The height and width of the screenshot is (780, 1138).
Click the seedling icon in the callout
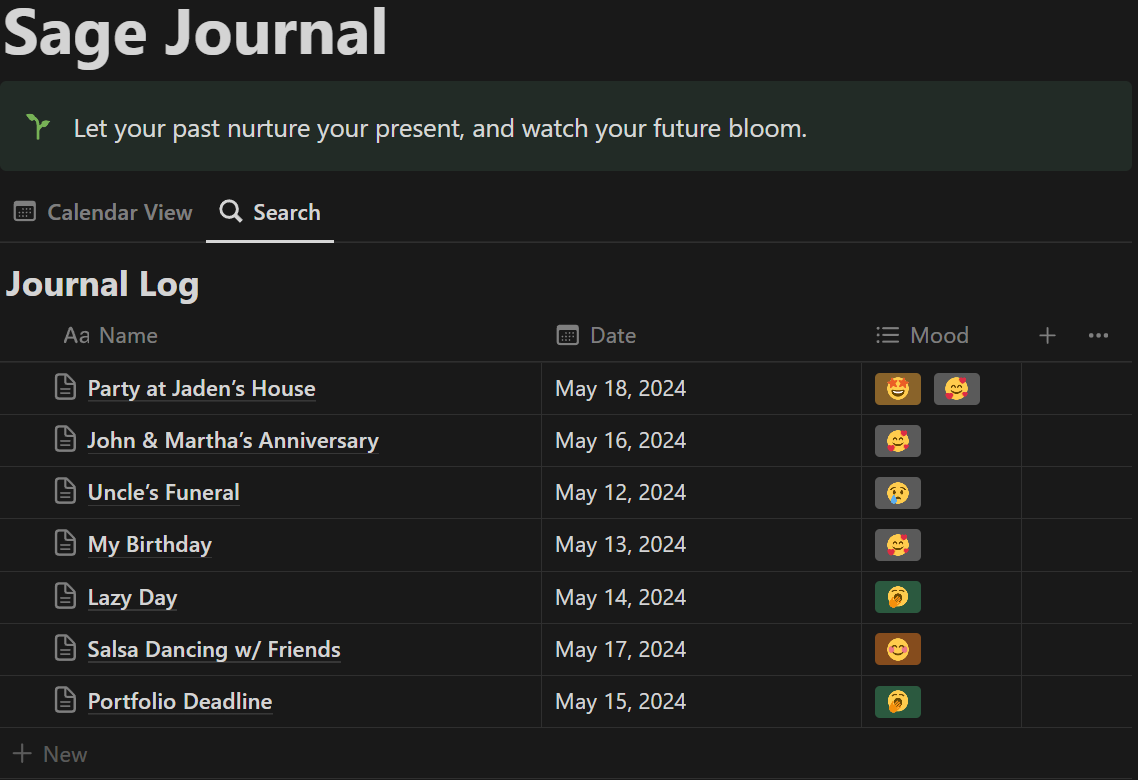(38, 126)
